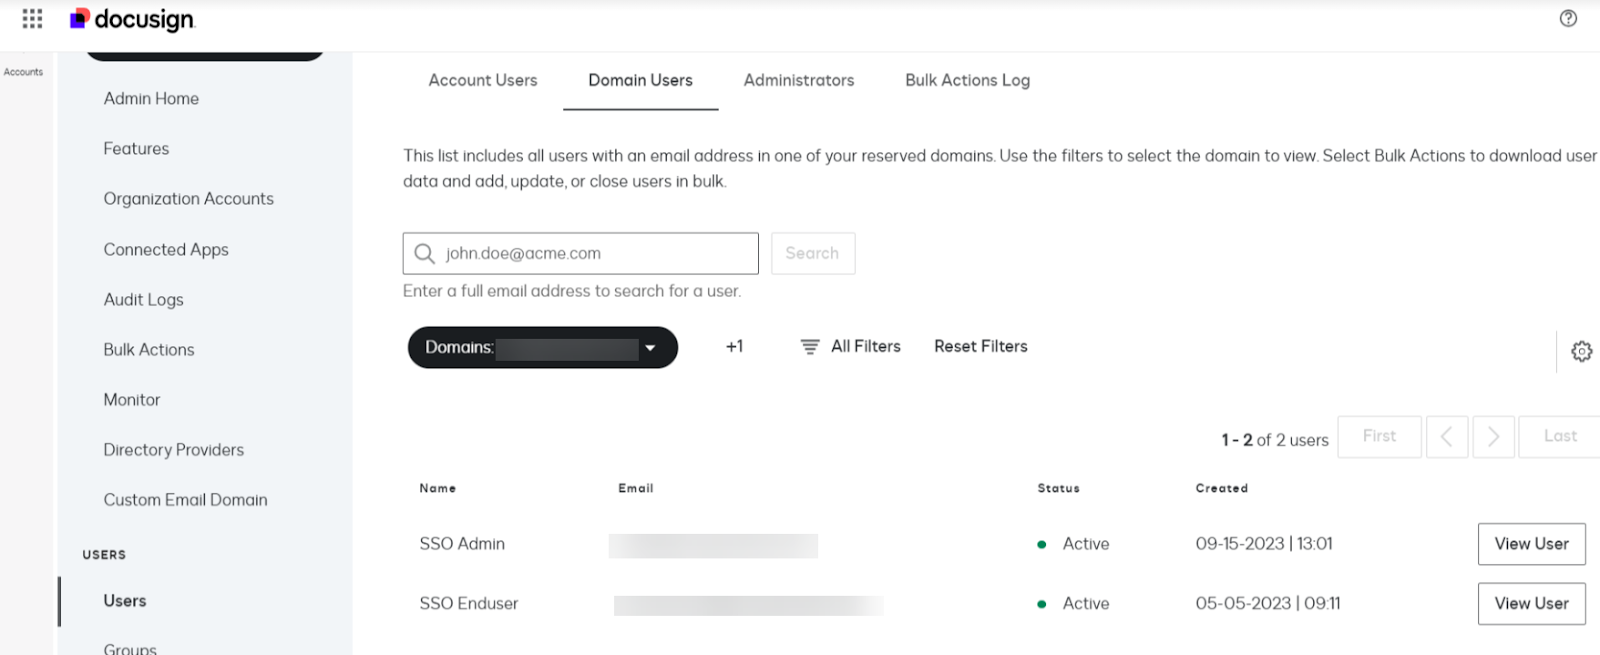Go to next page arrow
Screen dimensions: 1600x655
click(x=1493, y=437)
